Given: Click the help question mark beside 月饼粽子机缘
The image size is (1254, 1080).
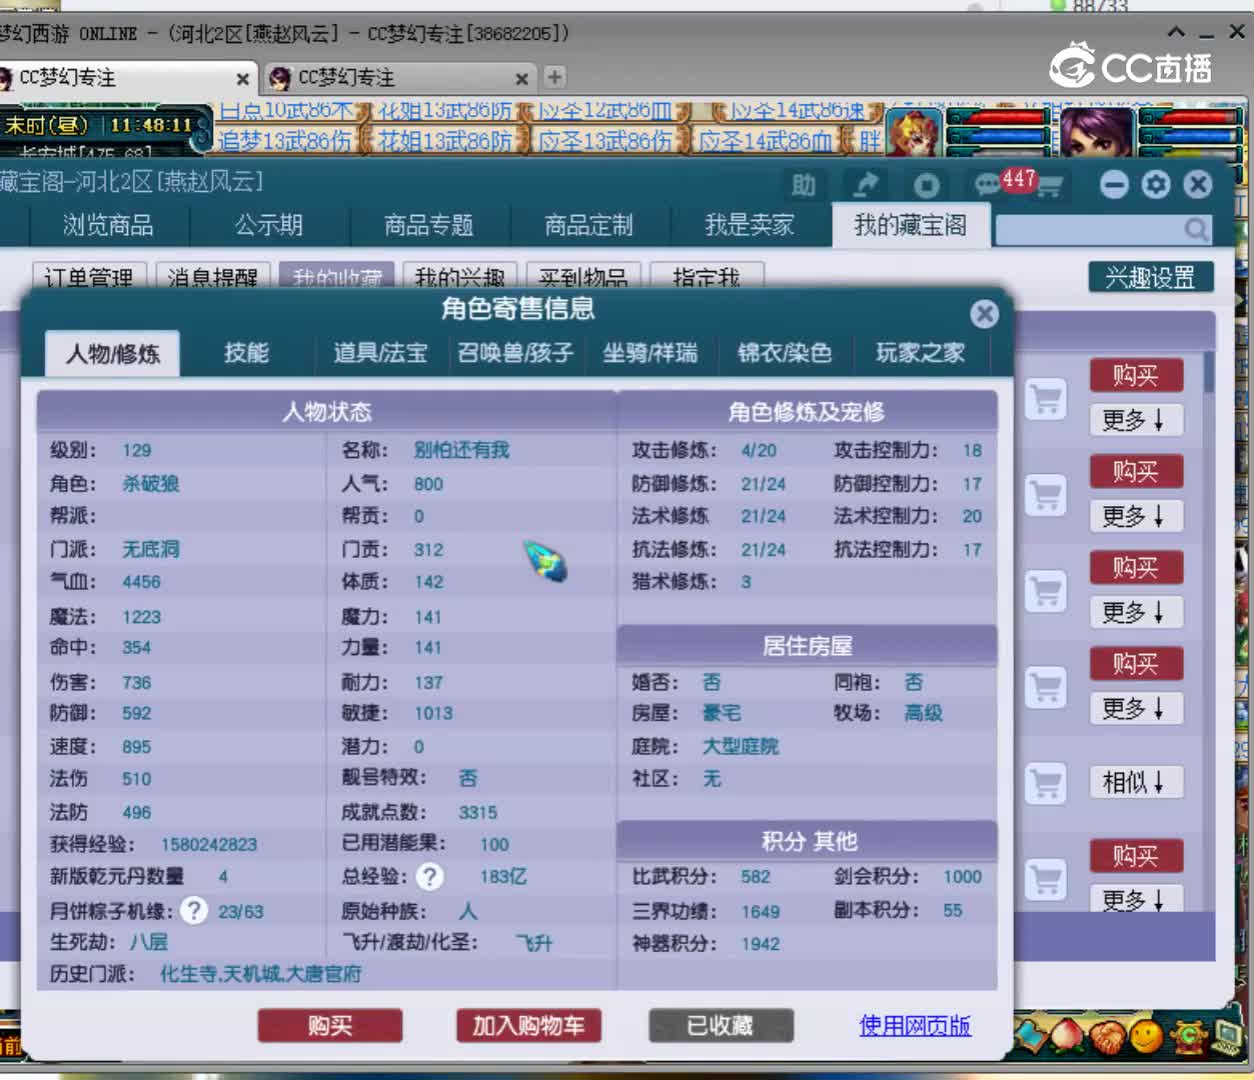Looking at the screenshot, I should (194, 910).
